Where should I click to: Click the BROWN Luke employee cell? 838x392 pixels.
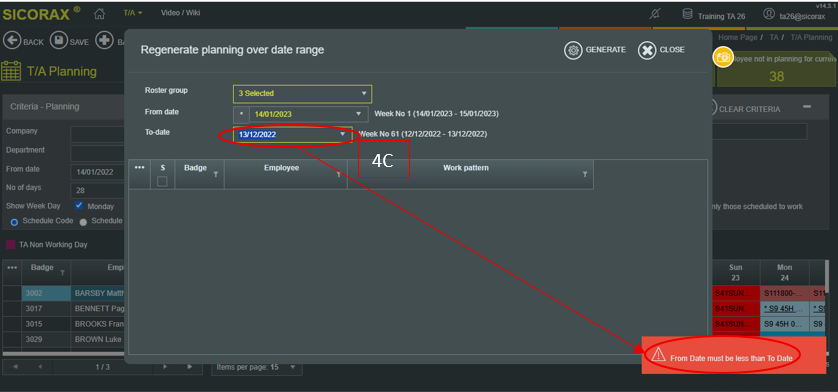click(98, 339)
